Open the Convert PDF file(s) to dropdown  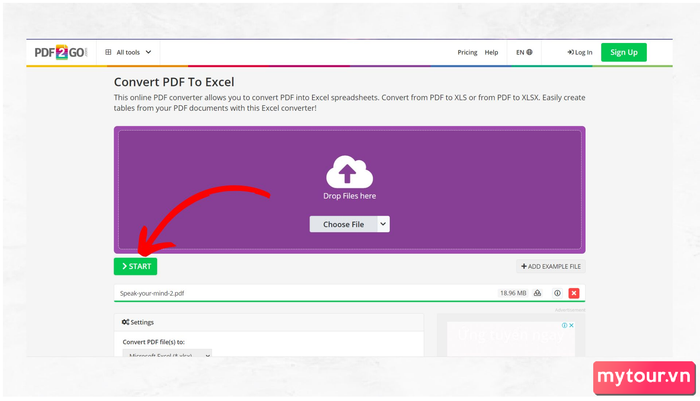coord(167,354)
